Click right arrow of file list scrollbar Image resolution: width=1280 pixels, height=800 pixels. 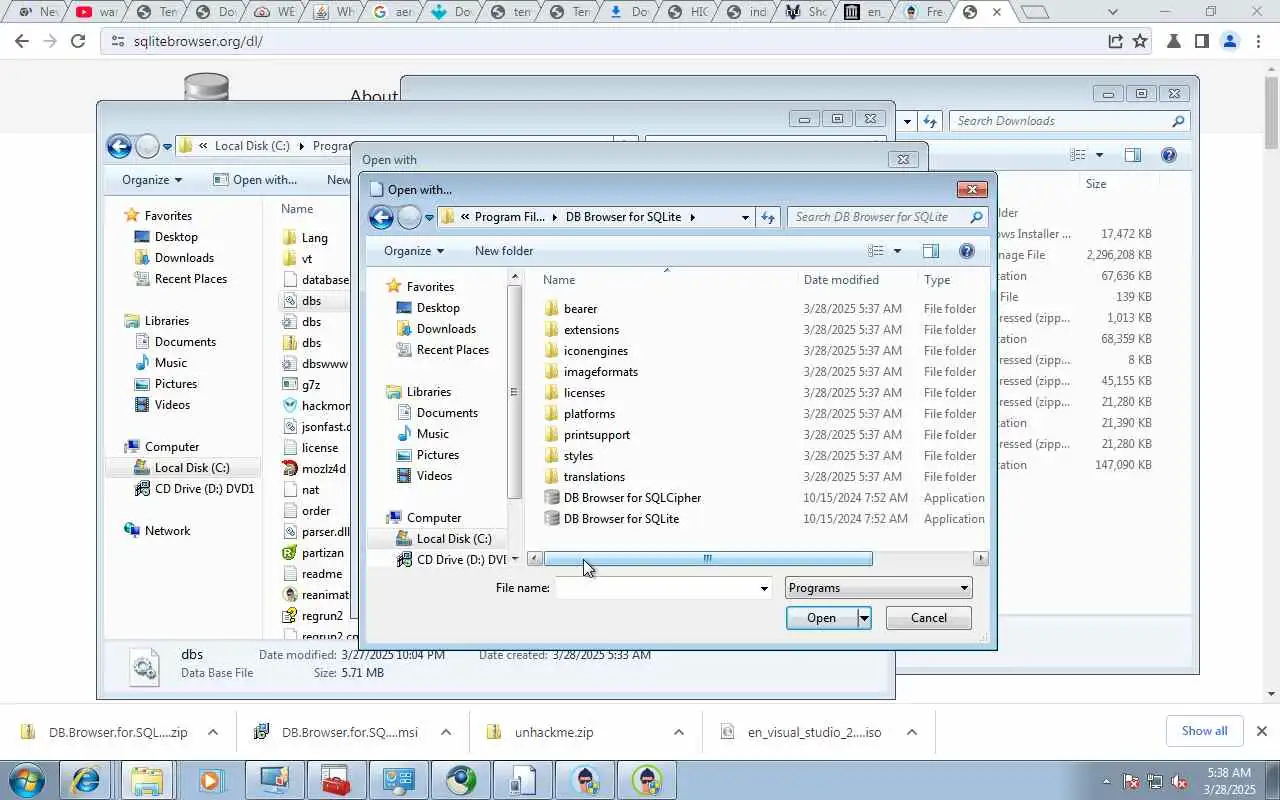tap(980, 559)
